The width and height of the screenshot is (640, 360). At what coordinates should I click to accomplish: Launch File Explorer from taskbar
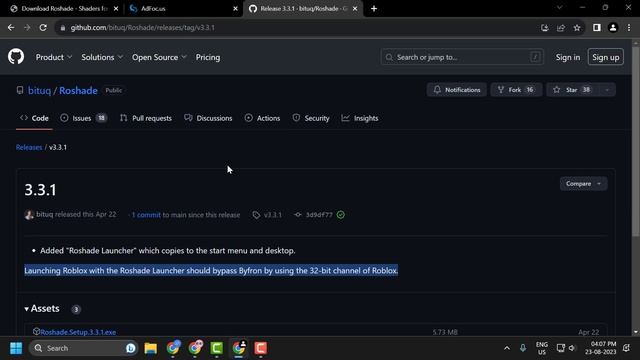(151, 348)
